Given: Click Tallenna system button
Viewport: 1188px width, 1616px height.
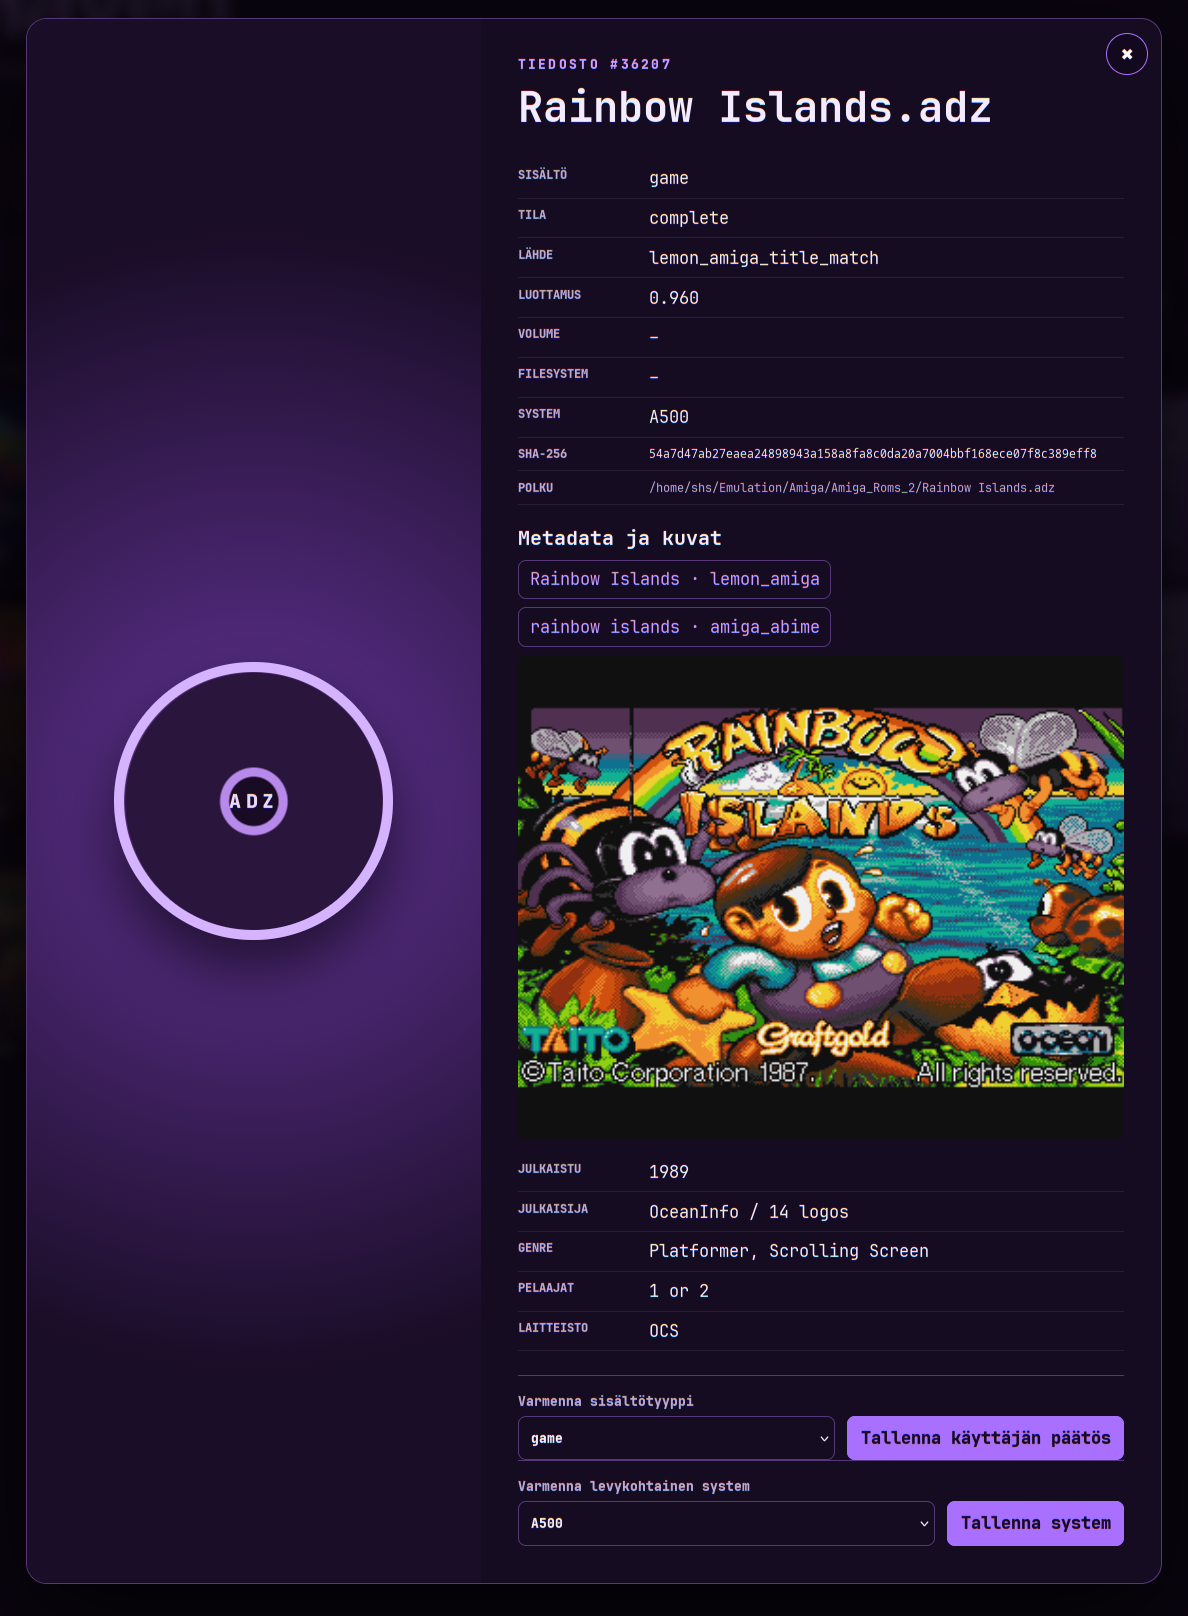Looking at the screenshot, I should (x=1035, y=1523).
